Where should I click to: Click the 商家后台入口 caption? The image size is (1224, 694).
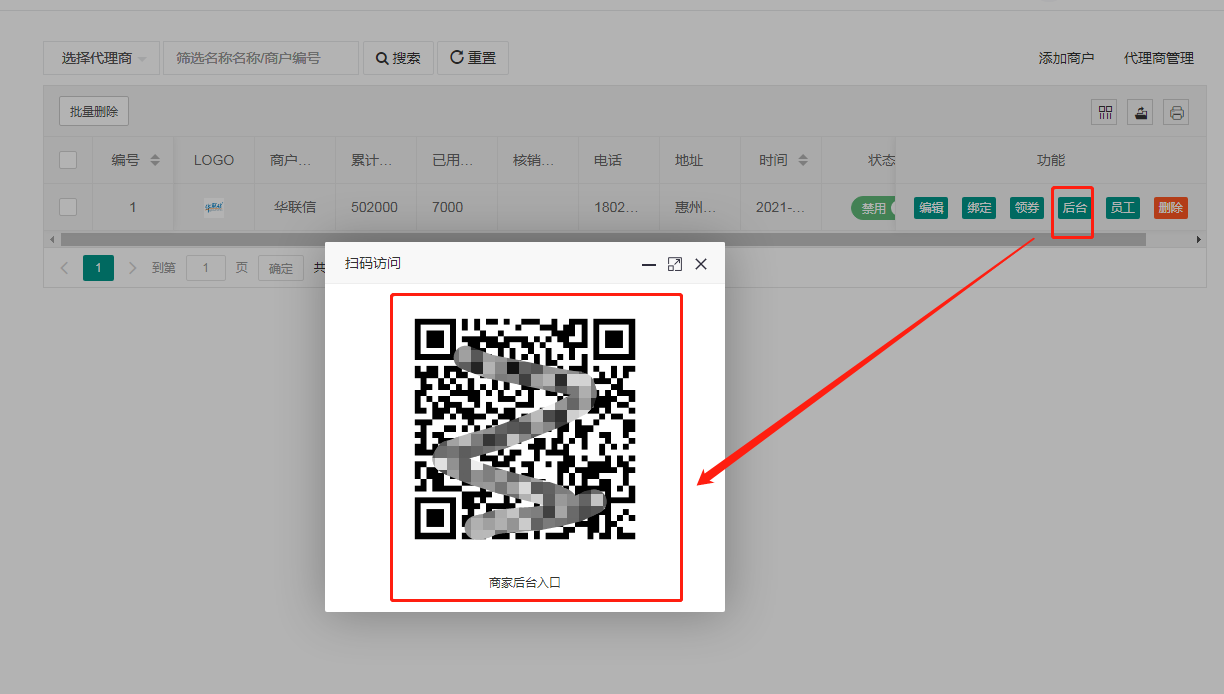(x=525, y=582)
